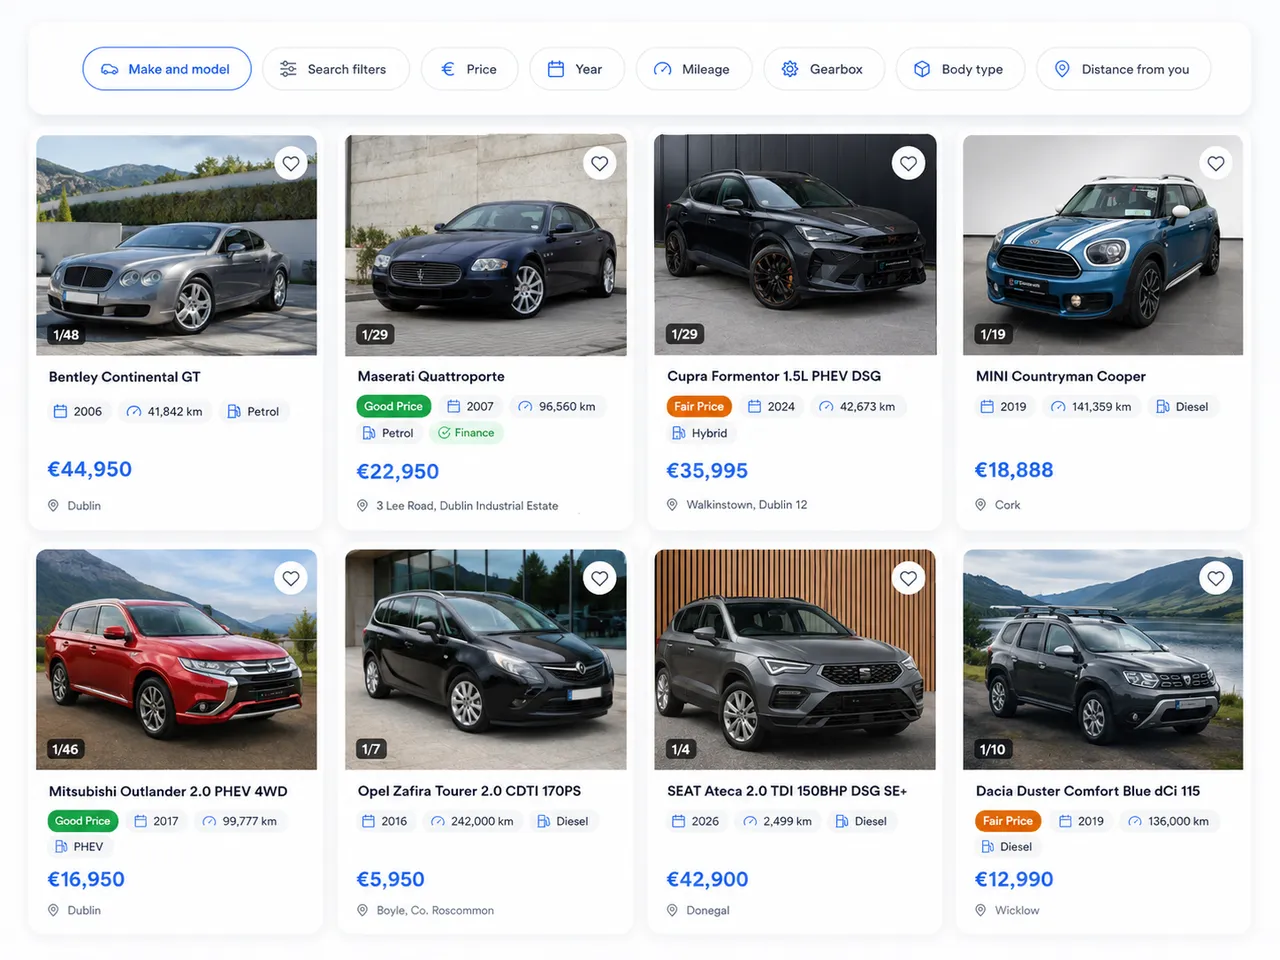This screenshot has height=960, width=1280.
Task: Open Mitsubishi Outlander 2.0 PHEV 4WD title
Action: [168, 791]
